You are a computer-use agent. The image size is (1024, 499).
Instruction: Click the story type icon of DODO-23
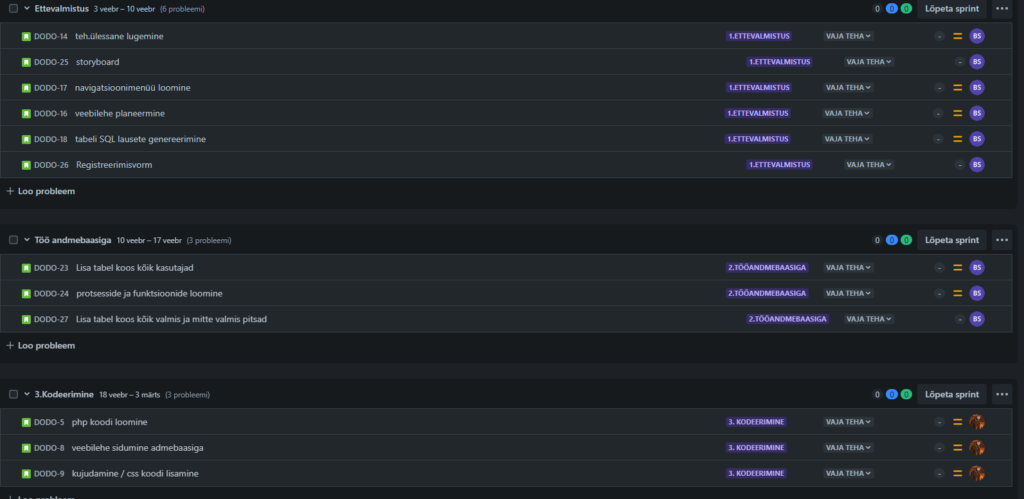pos(26,268)
